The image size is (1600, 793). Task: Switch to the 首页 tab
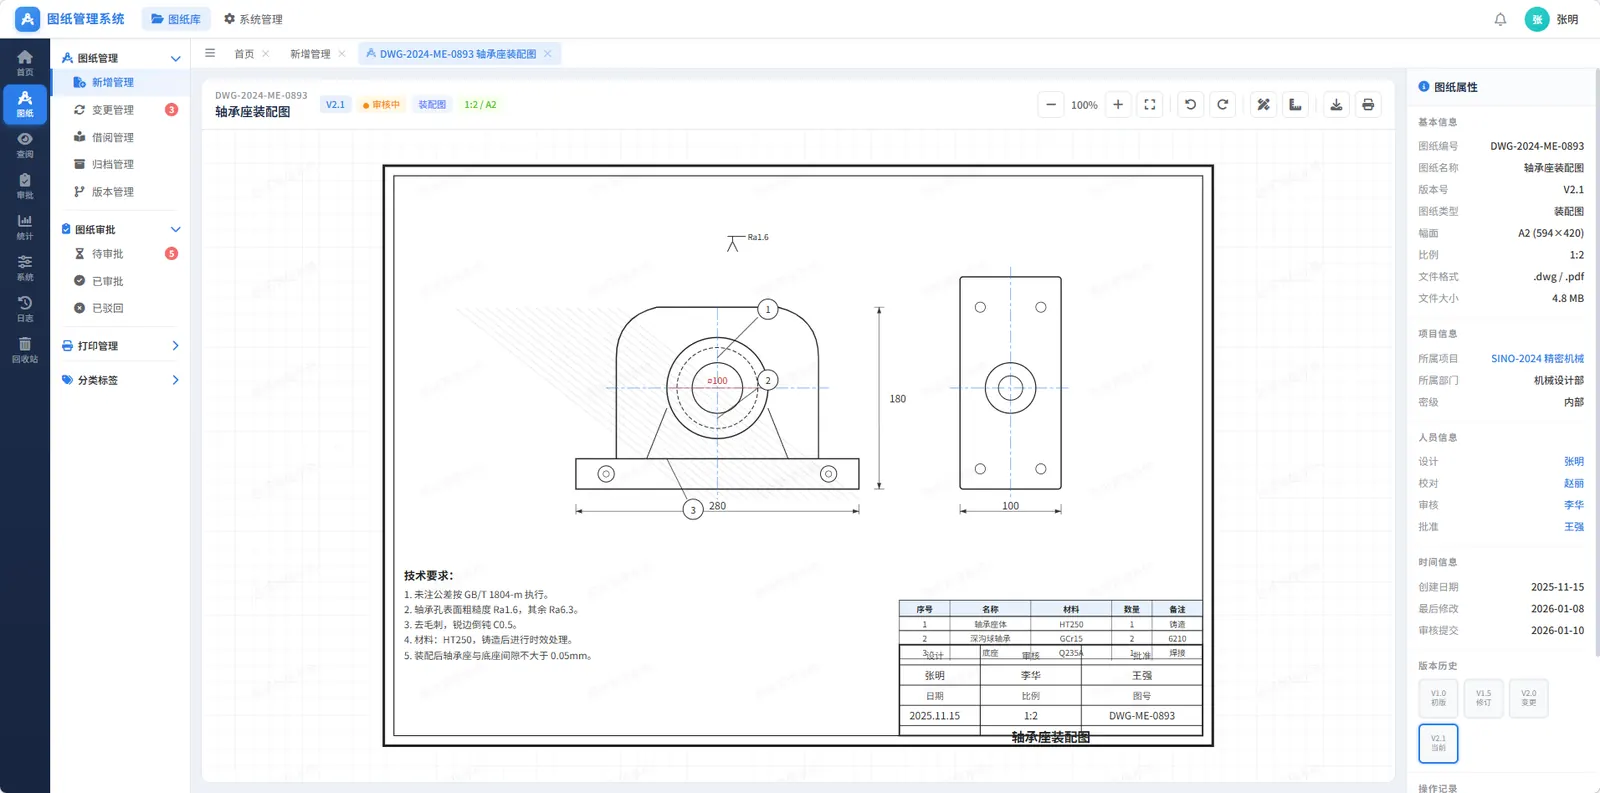tap(244, 54)
